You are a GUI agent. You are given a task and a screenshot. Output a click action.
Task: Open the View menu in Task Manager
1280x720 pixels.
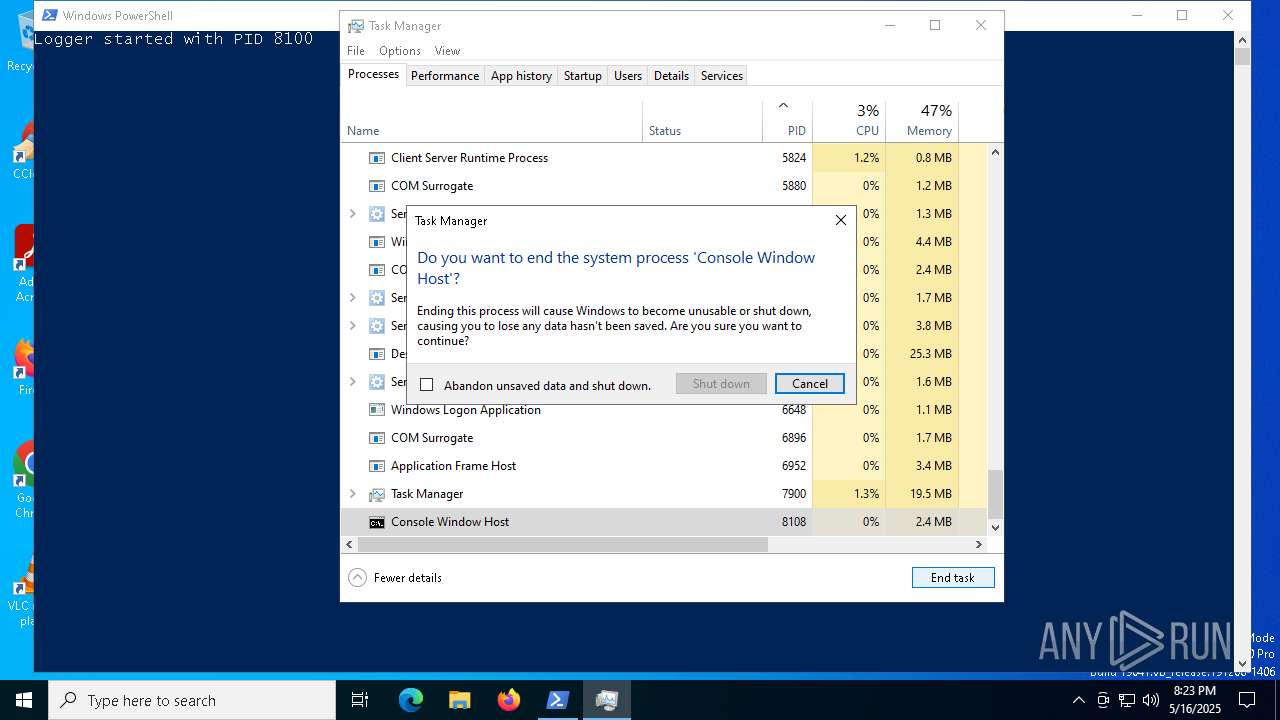click(447, 51)
